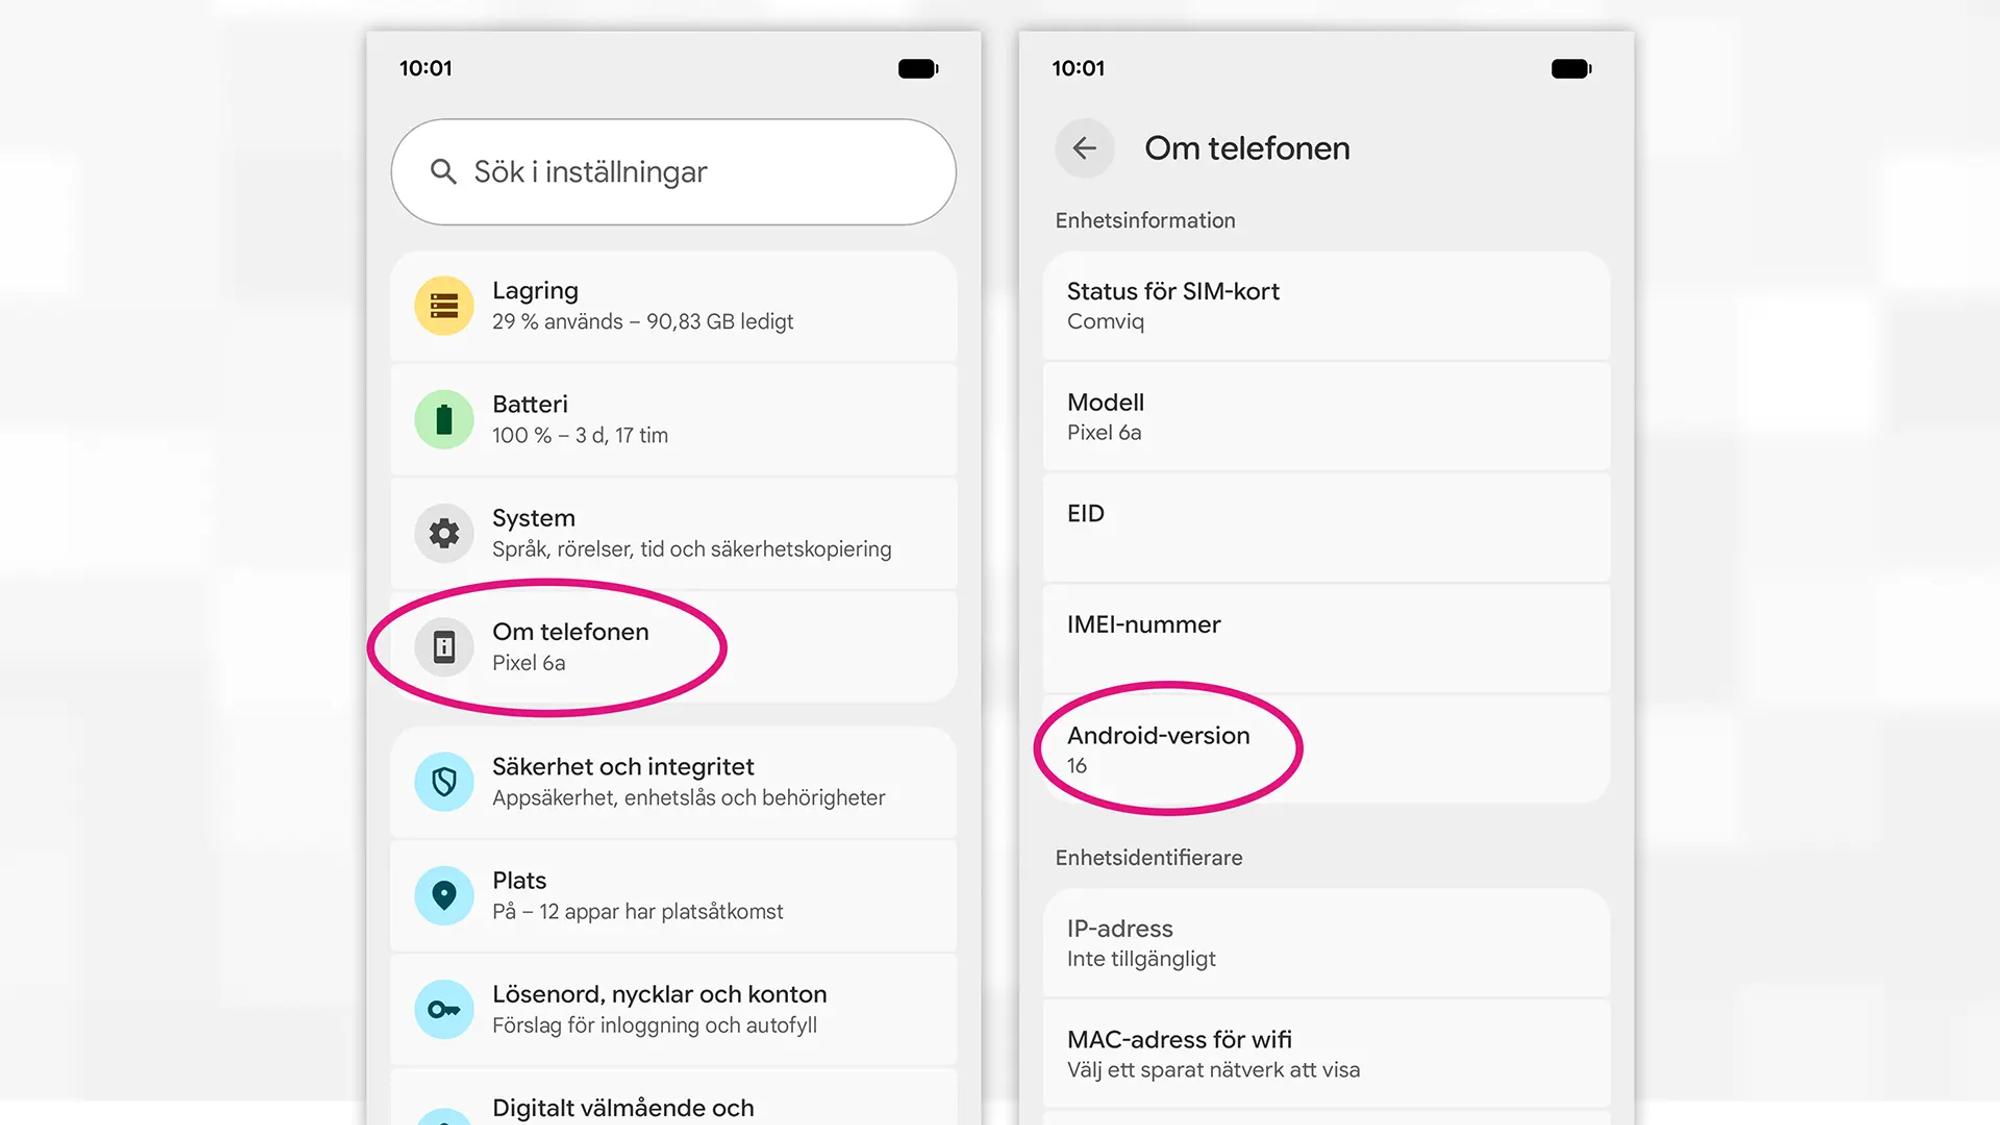Tap battery indicator in left phone status bar
Viewport: 2000px width, 1125px height.
coord(917,69)
